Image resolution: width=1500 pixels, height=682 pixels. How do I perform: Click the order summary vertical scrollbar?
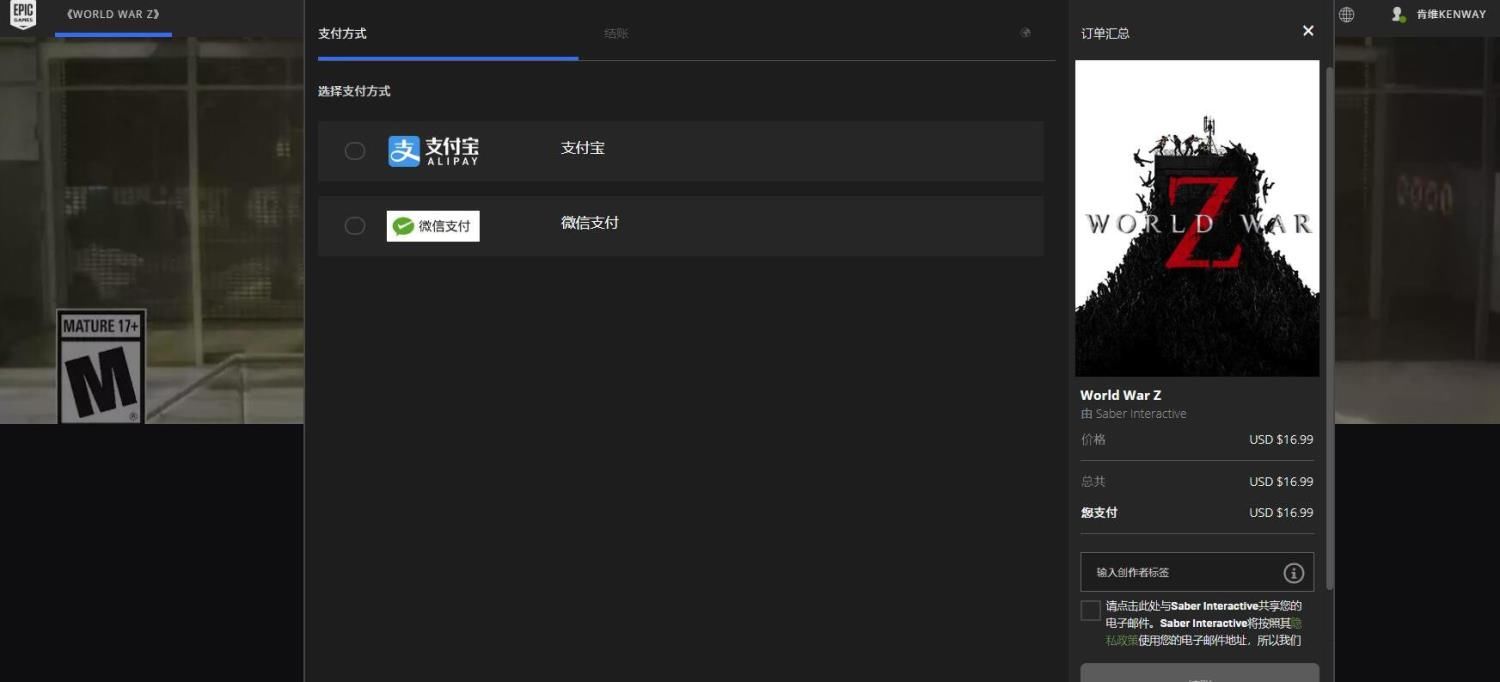pyautogui.click(x=1329, y=320)
